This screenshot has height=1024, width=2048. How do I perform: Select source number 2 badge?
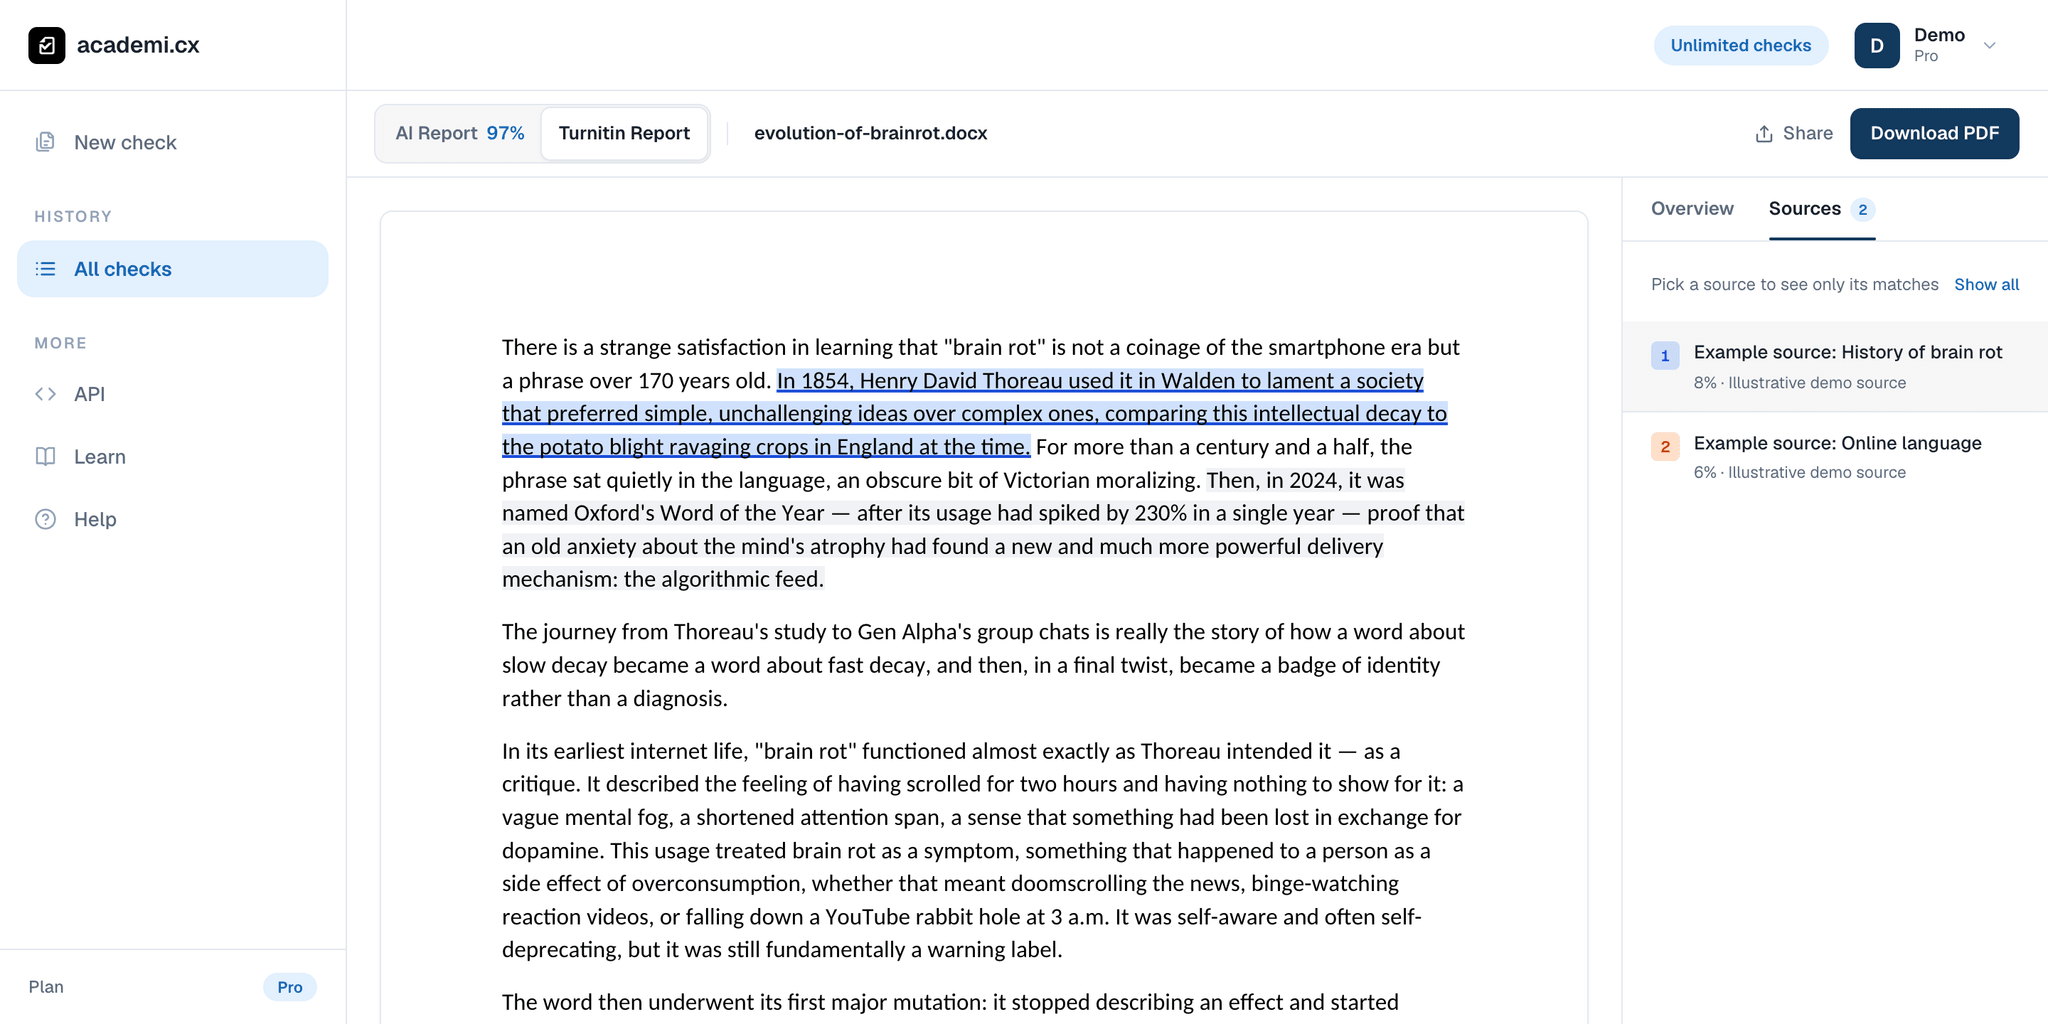click(1665, 446)
